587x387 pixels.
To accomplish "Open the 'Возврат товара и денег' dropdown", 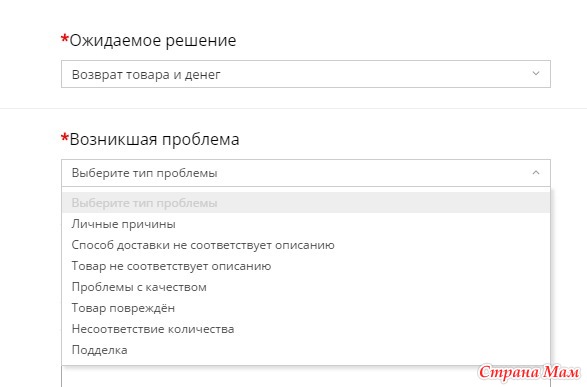I will click(x=306, y=74).
